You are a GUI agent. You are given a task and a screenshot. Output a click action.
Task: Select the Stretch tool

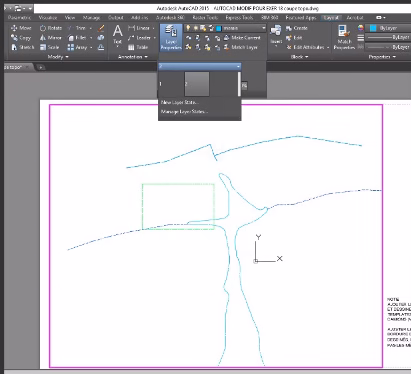click(23, 47)
